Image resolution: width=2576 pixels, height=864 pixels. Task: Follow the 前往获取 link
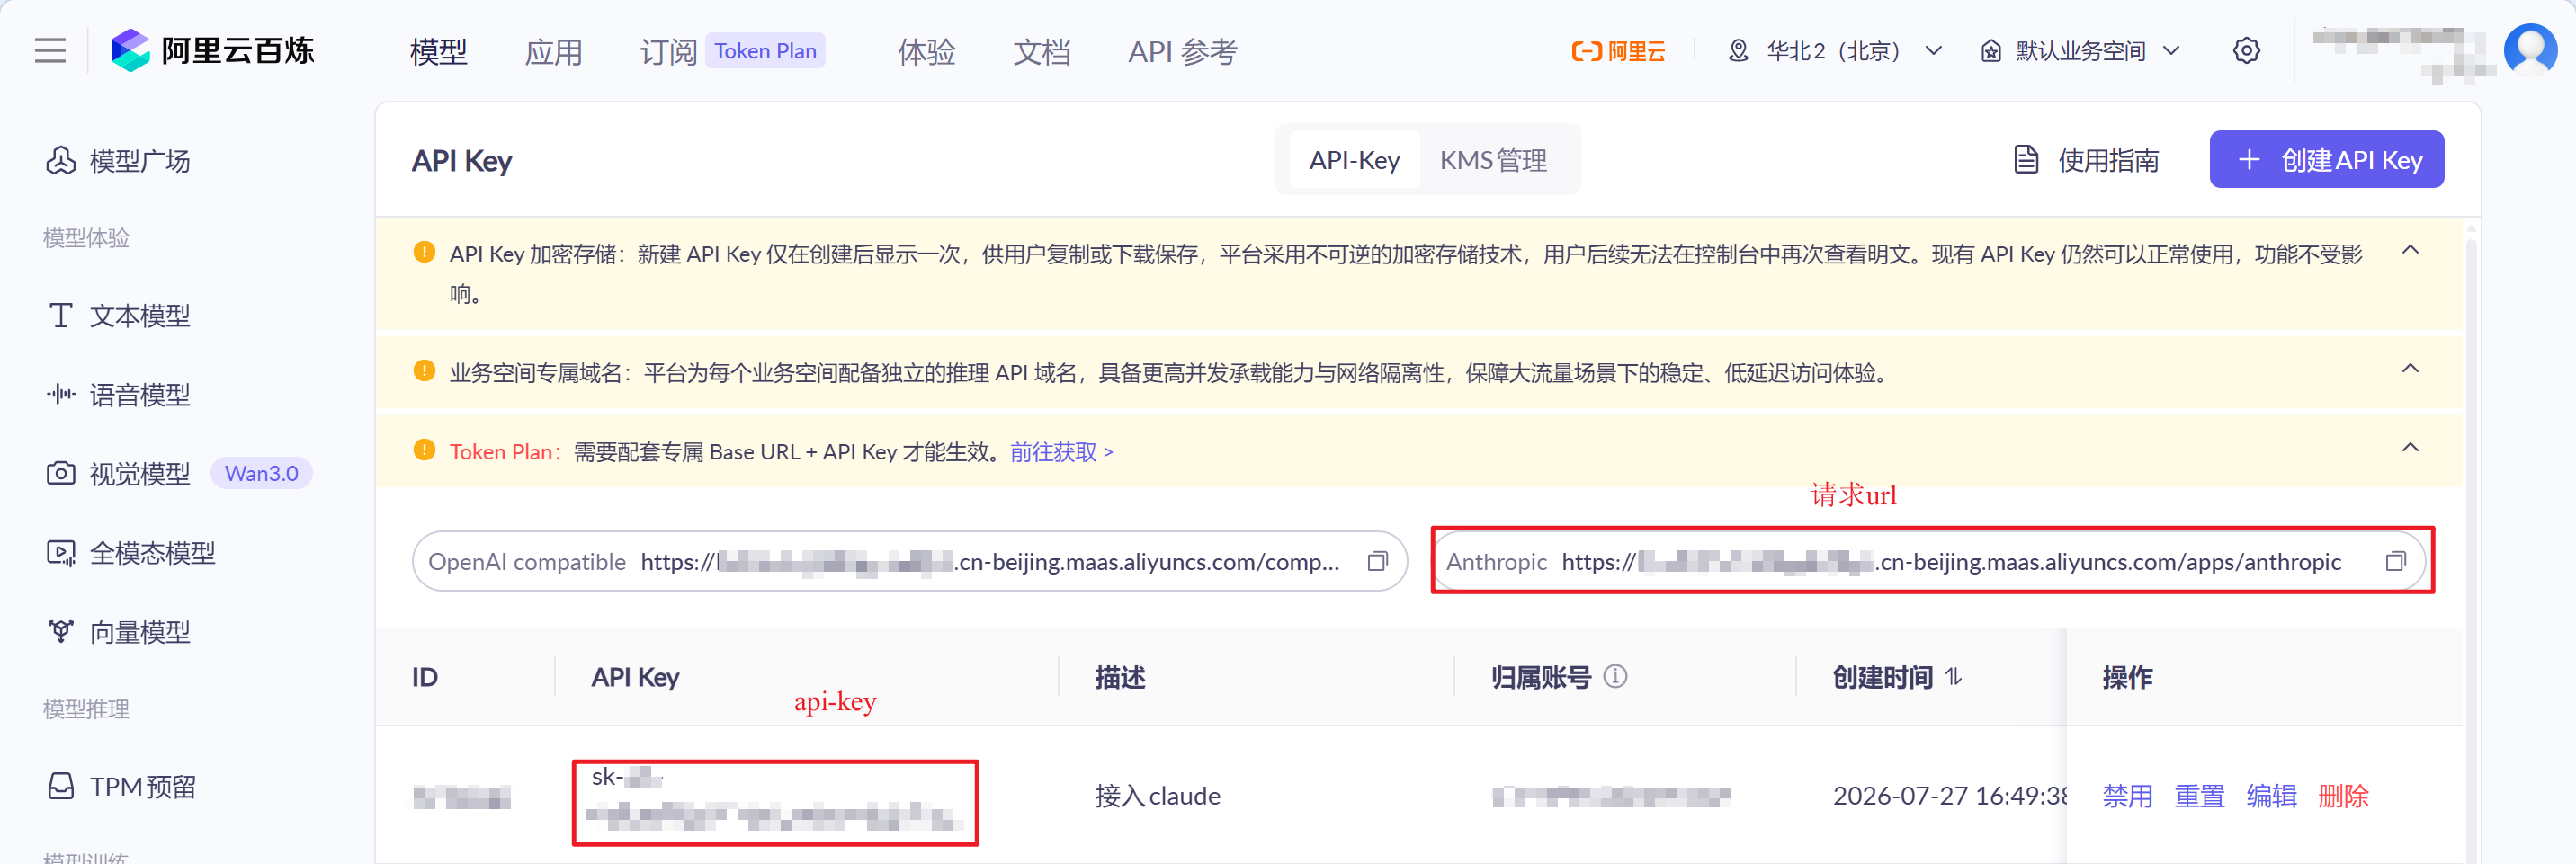coord(1061,452)
